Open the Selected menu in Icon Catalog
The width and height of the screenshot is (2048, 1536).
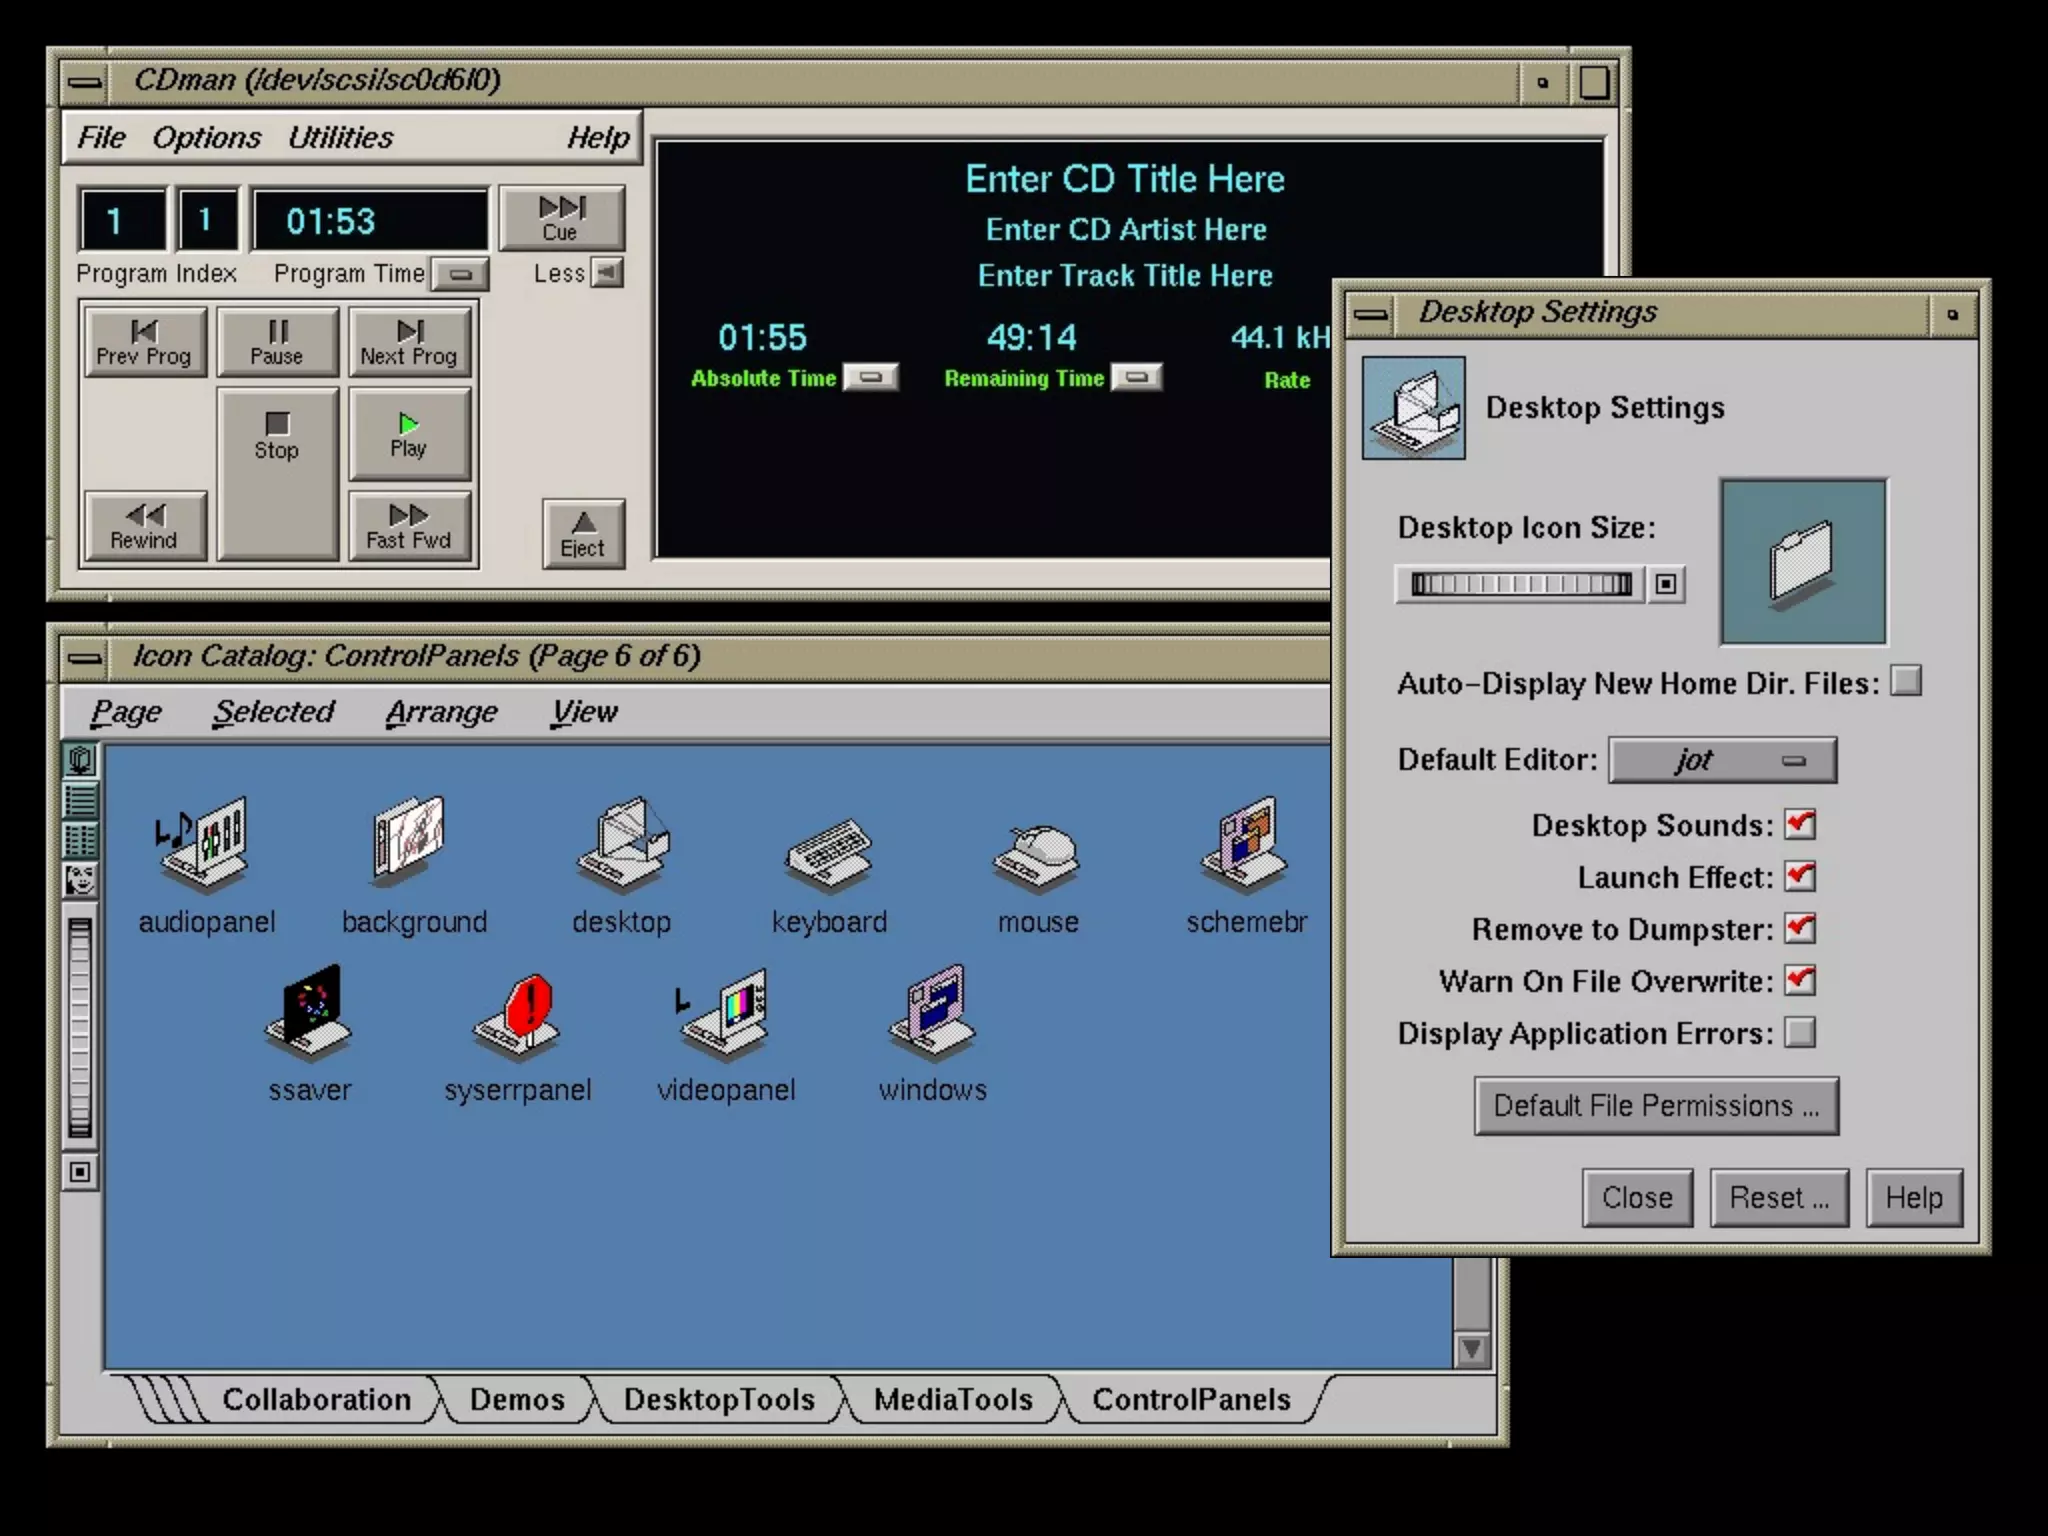click(273, 711)
